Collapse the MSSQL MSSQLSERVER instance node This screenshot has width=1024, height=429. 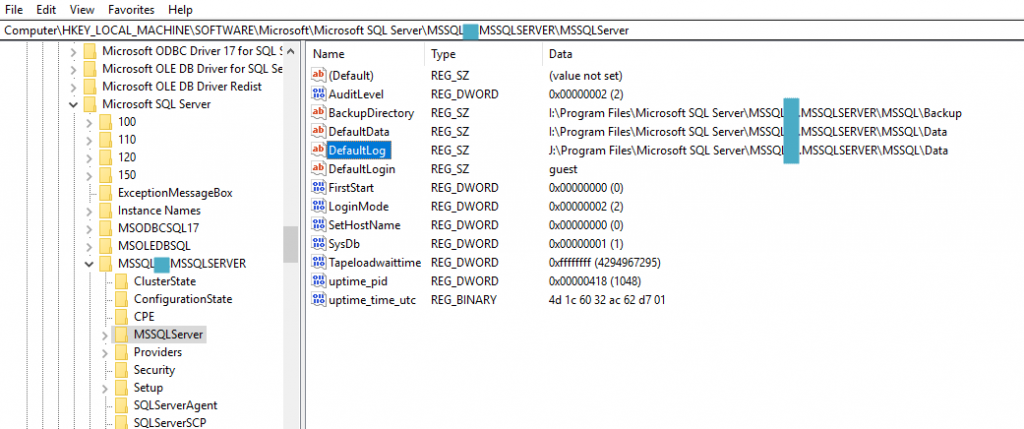click(x=89, y=264)
